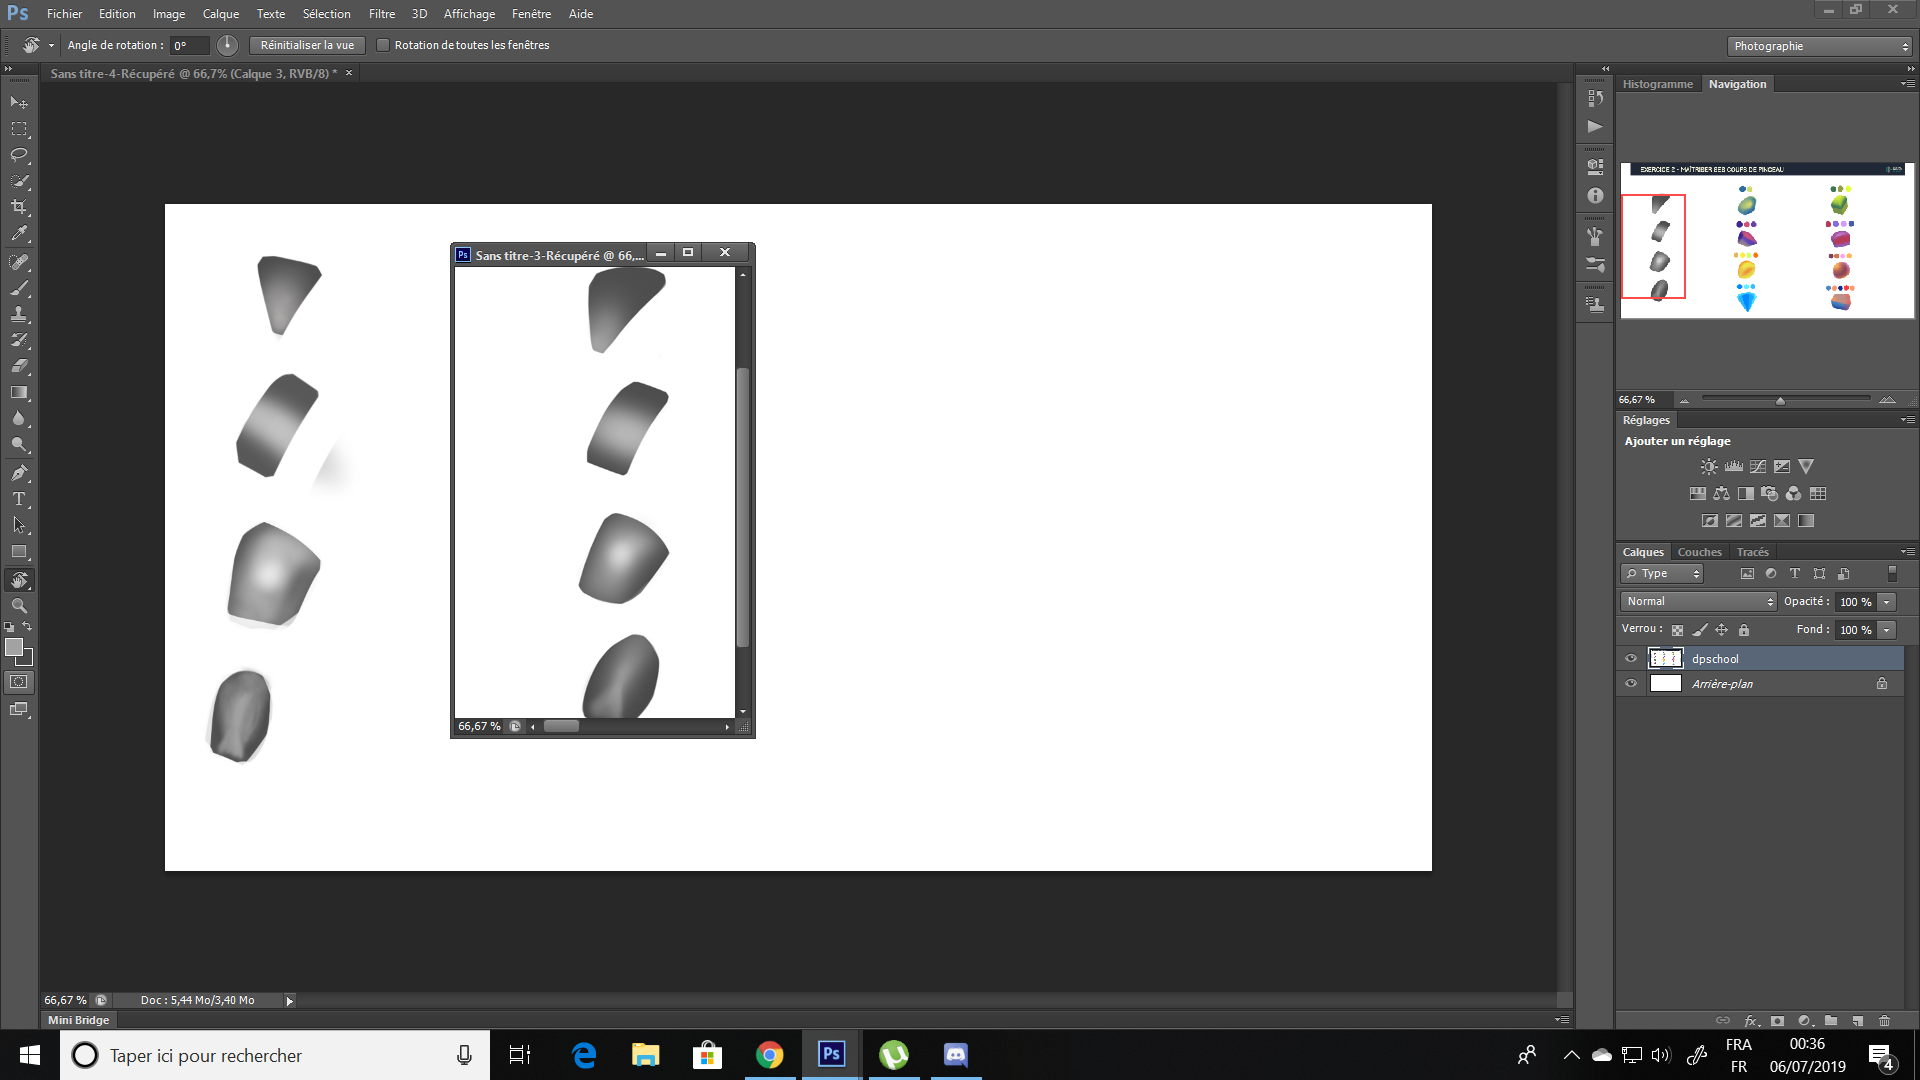
Task: Select the Crop tool
Action: 18,206
